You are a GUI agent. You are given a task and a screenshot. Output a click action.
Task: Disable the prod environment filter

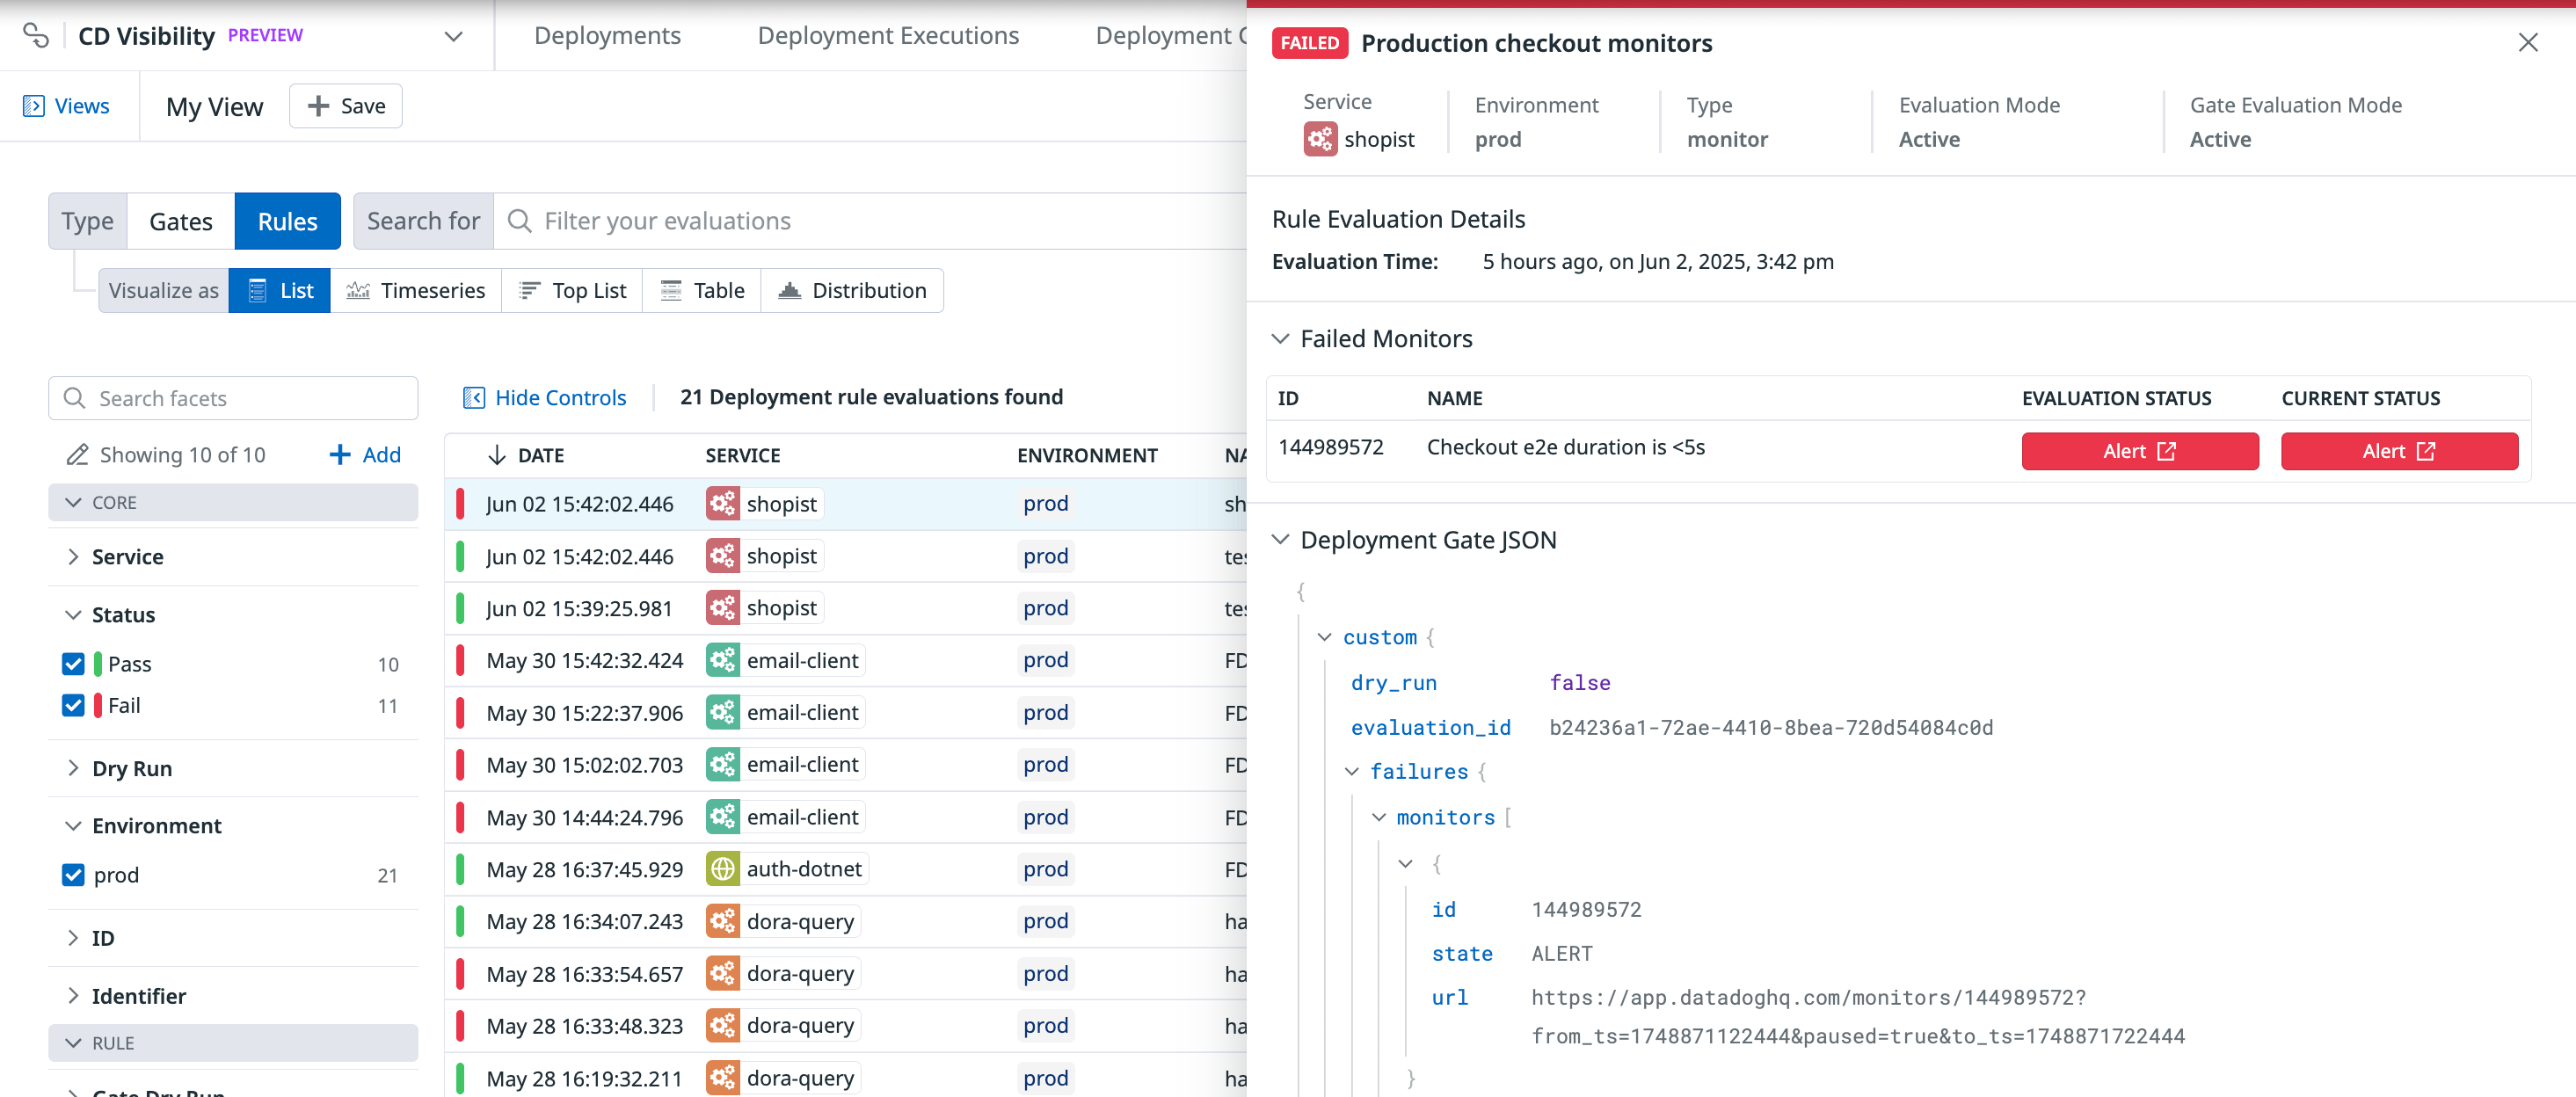72,874
